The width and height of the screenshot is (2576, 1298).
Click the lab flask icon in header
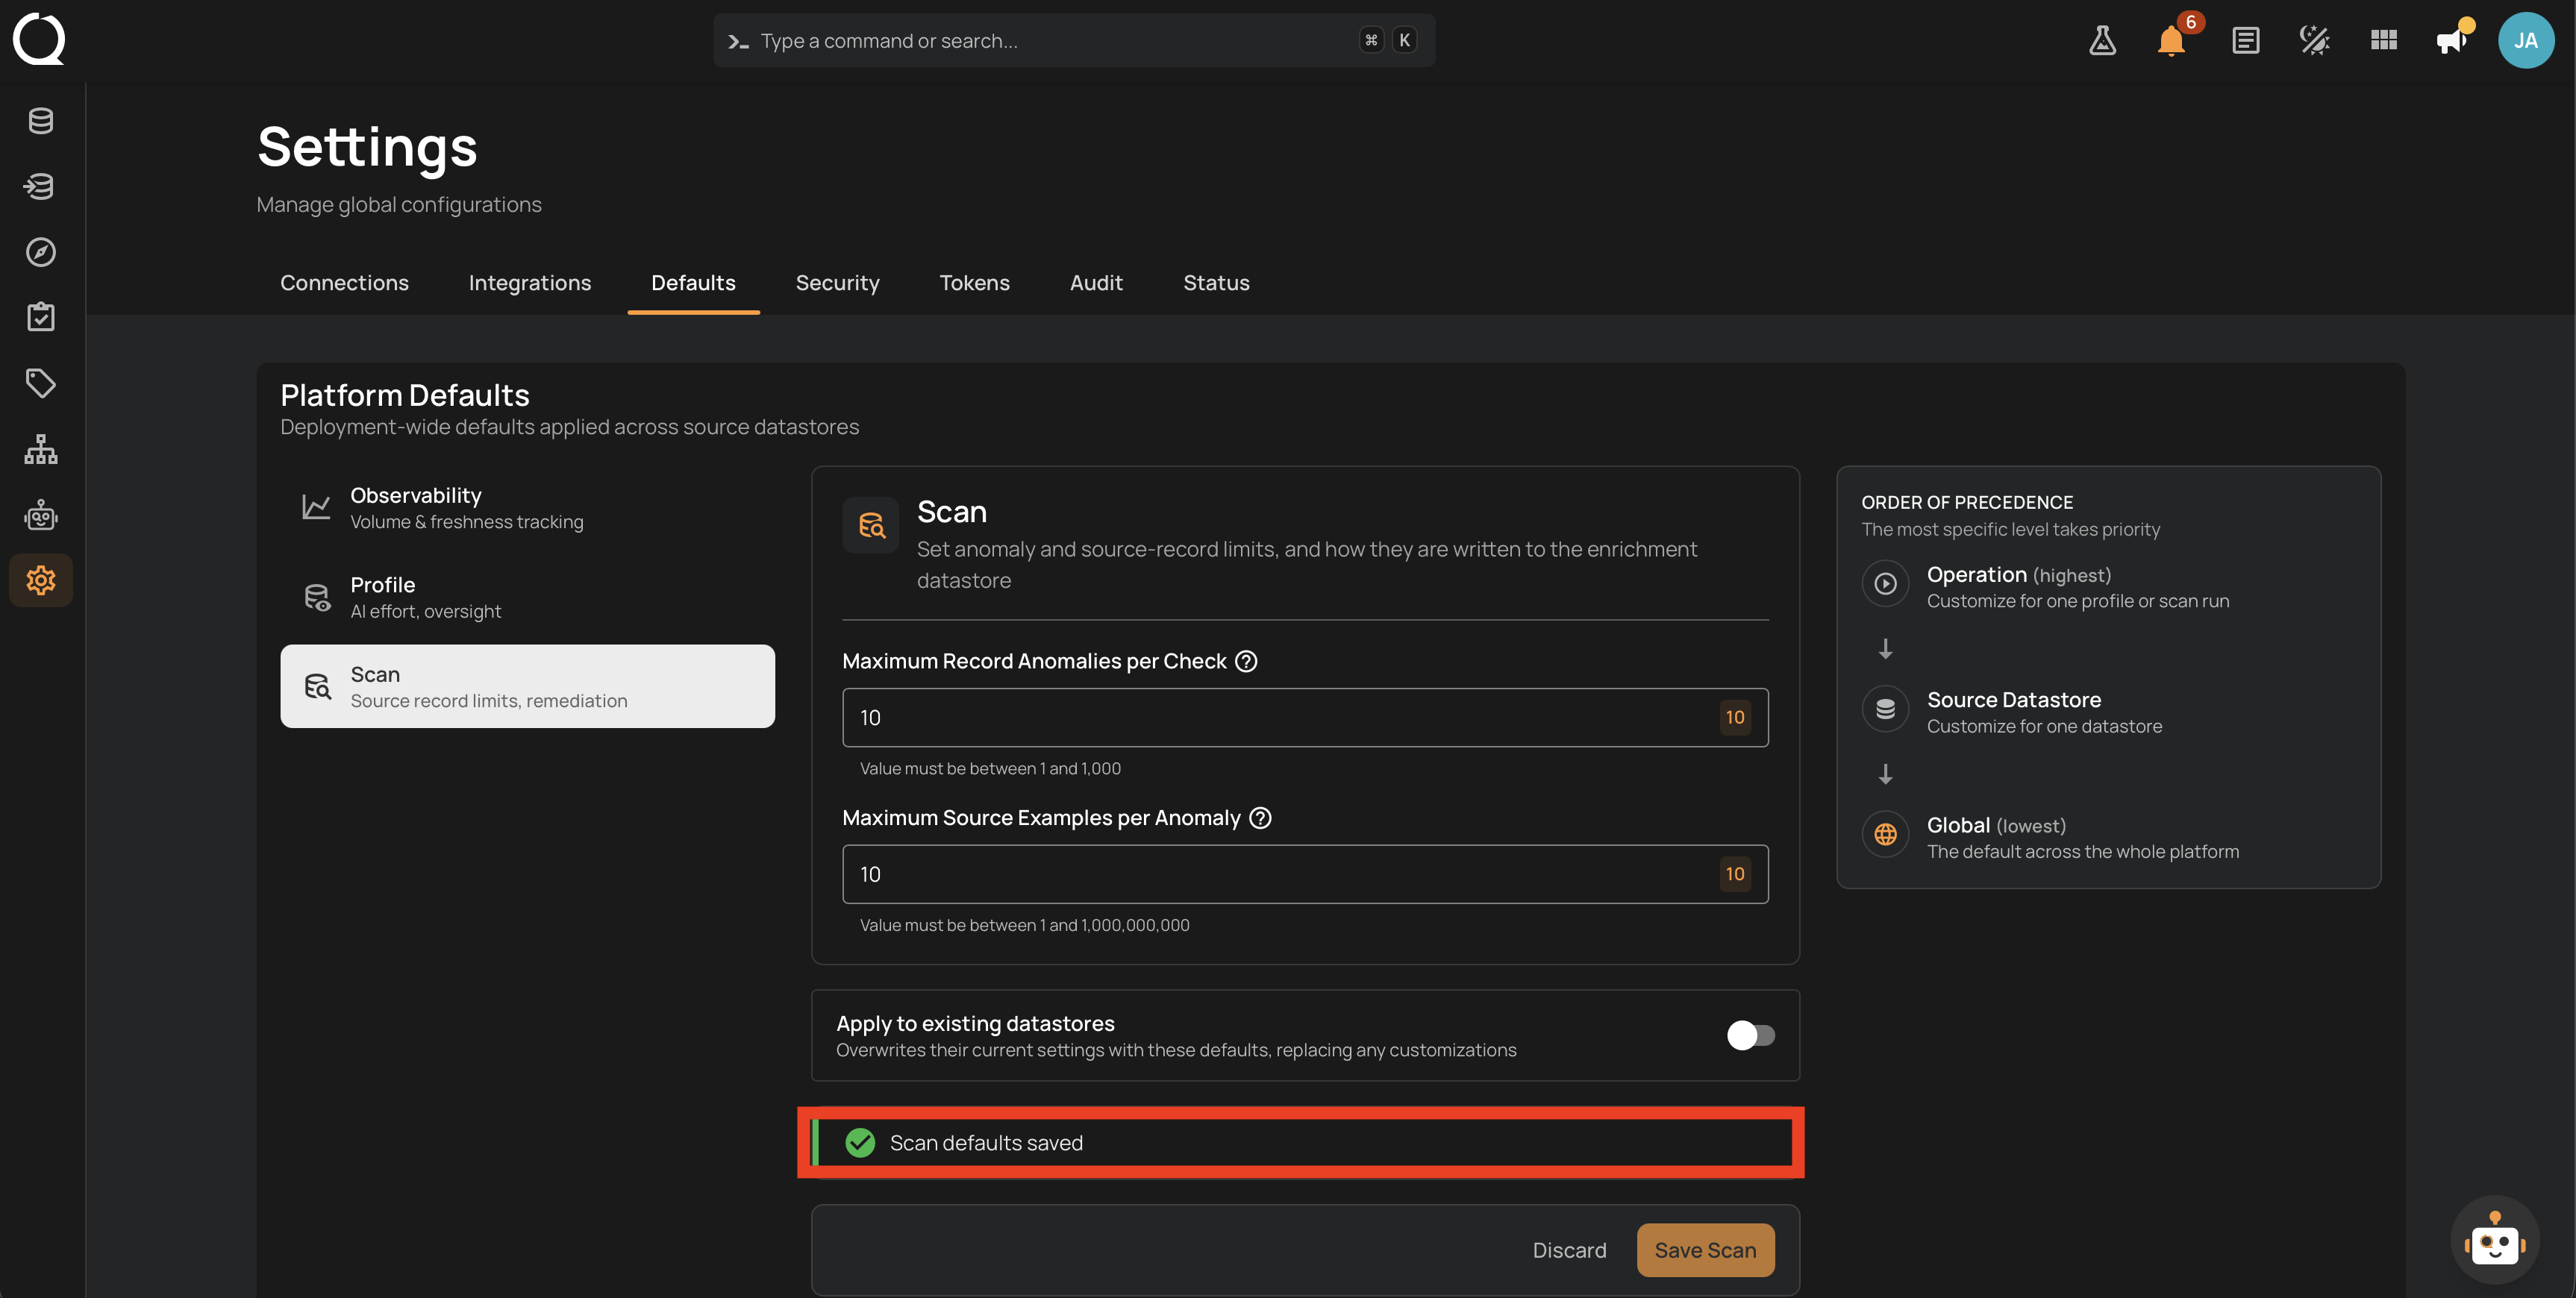pyautogui.click(x=2102, y=40)
